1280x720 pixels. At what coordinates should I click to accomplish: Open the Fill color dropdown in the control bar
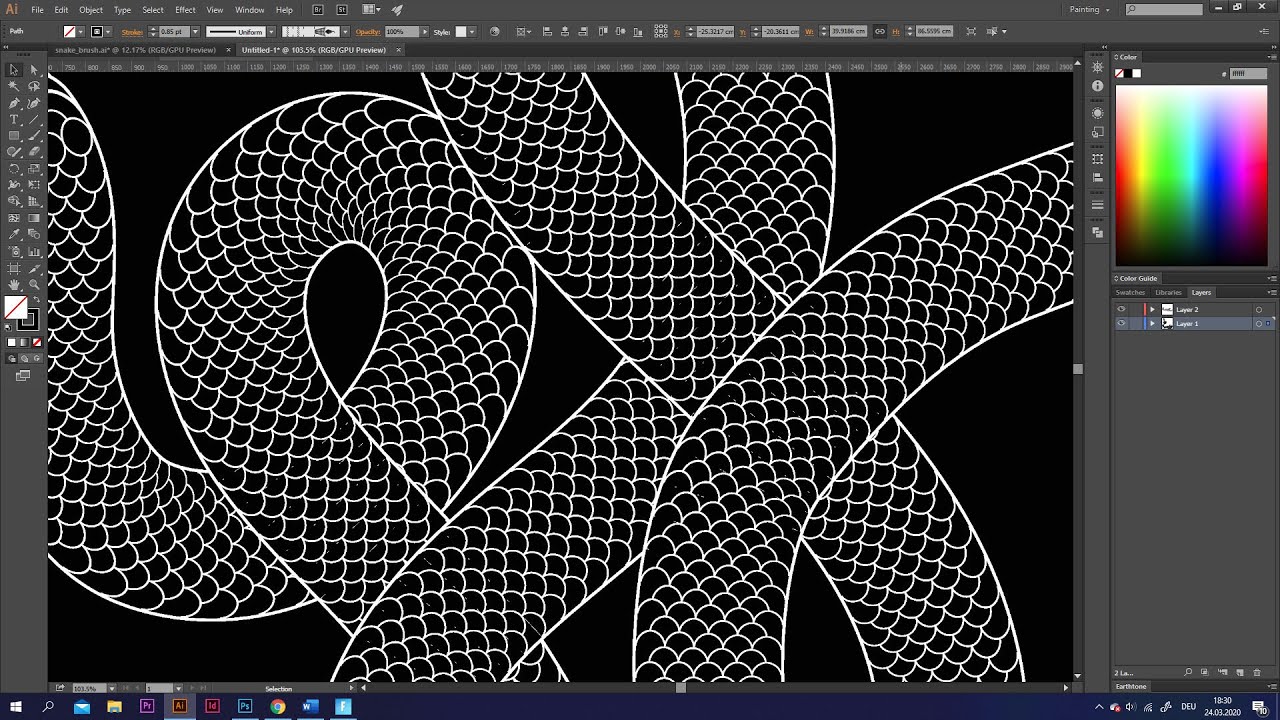pos(82,31)
